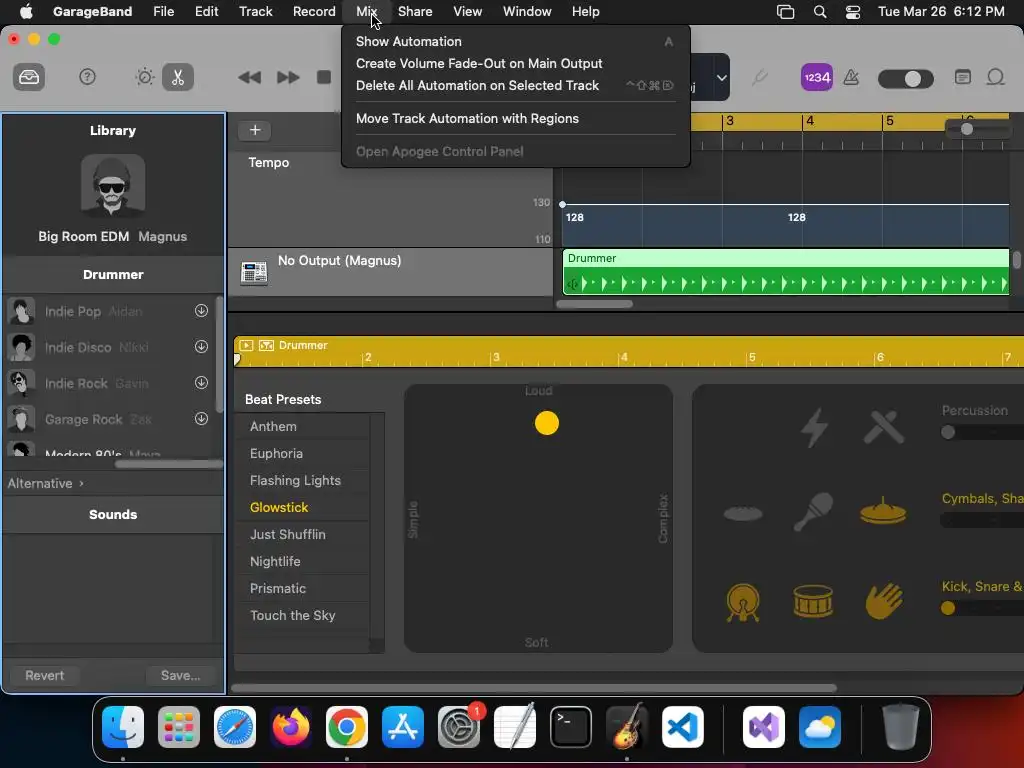Select the Glowstick beat preset
The width and height of the screenshot is (1024, 768).
[302, 507]
